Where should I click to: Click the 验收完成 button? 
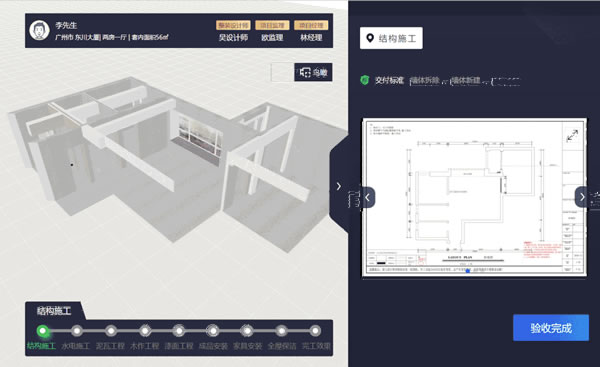tap(551, 328)
